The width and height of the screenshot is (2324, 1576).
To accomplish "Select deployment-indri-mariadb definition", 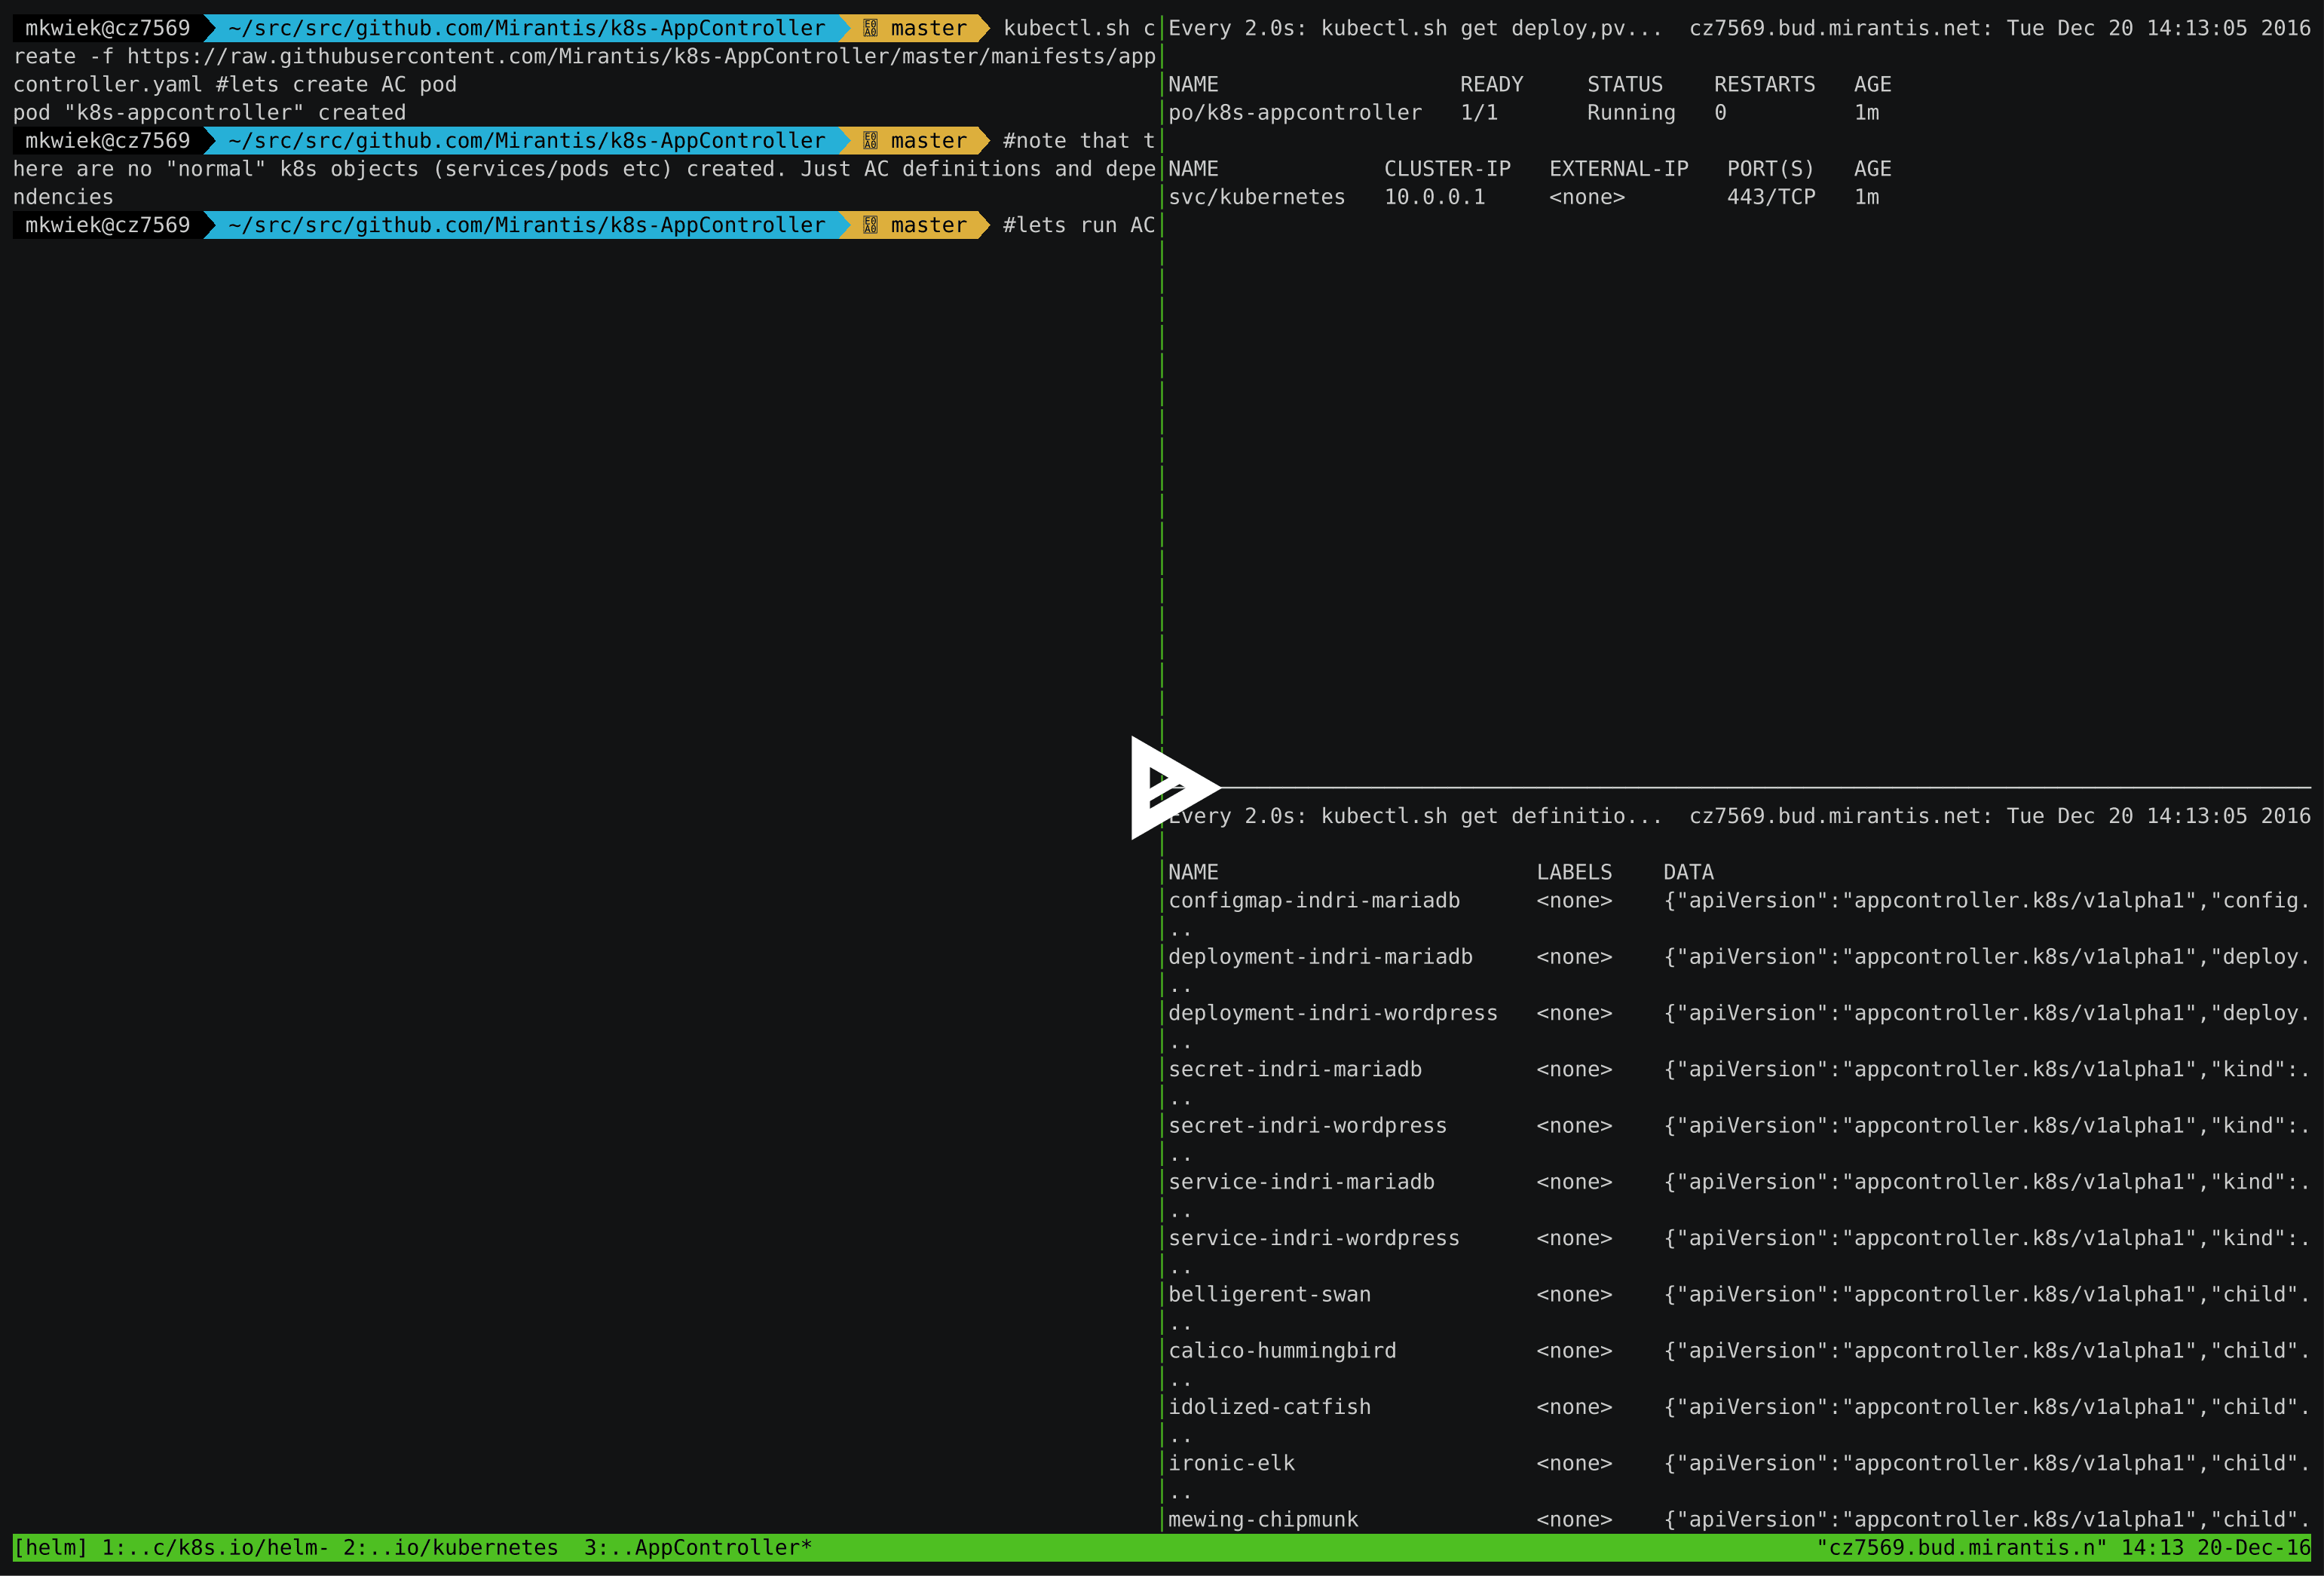I will (1320, 957).
